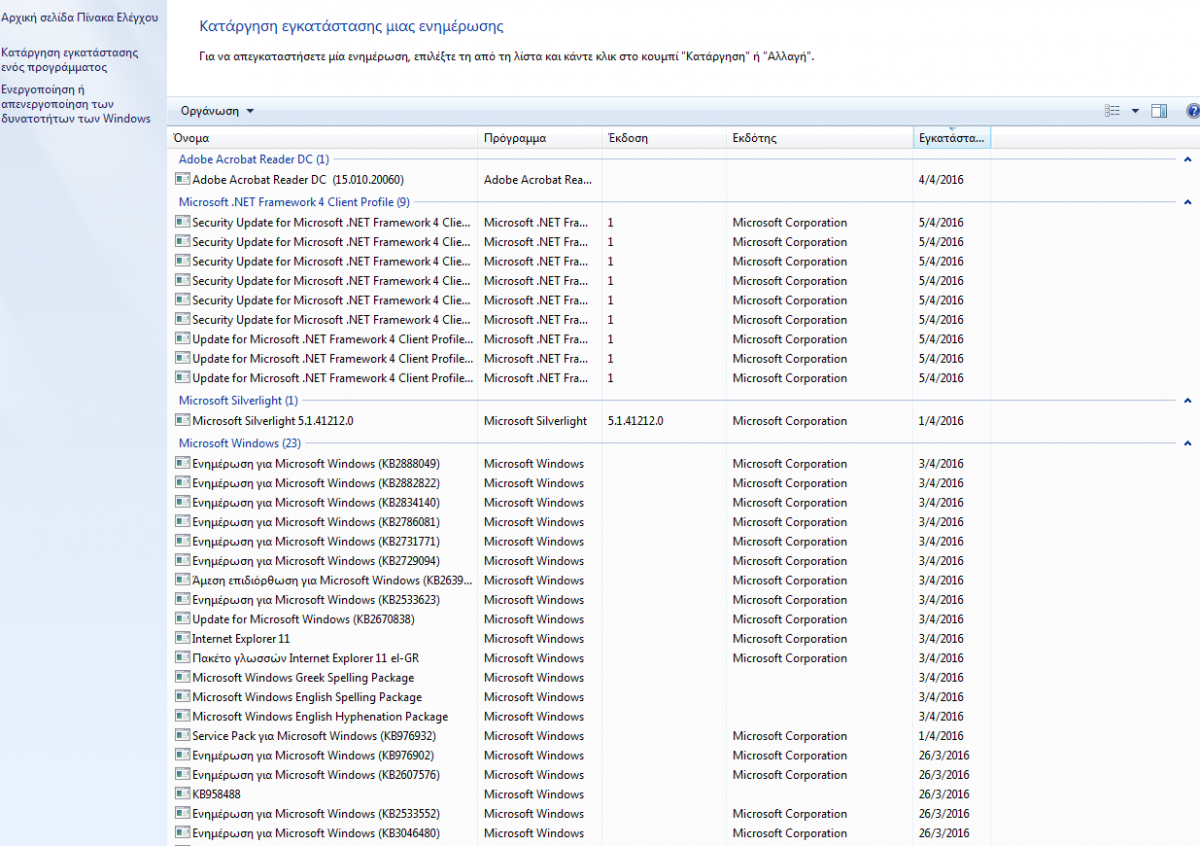
Task: Collapse the Adobe Acrobat Reader DC group
Action: 1187,159
